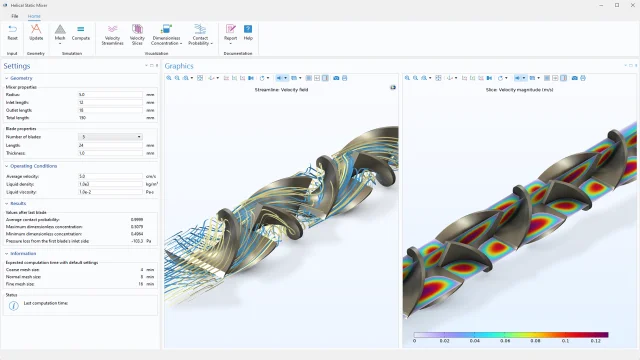
Task: Click the small icon beside Streamline plot title
Action: 393,87
